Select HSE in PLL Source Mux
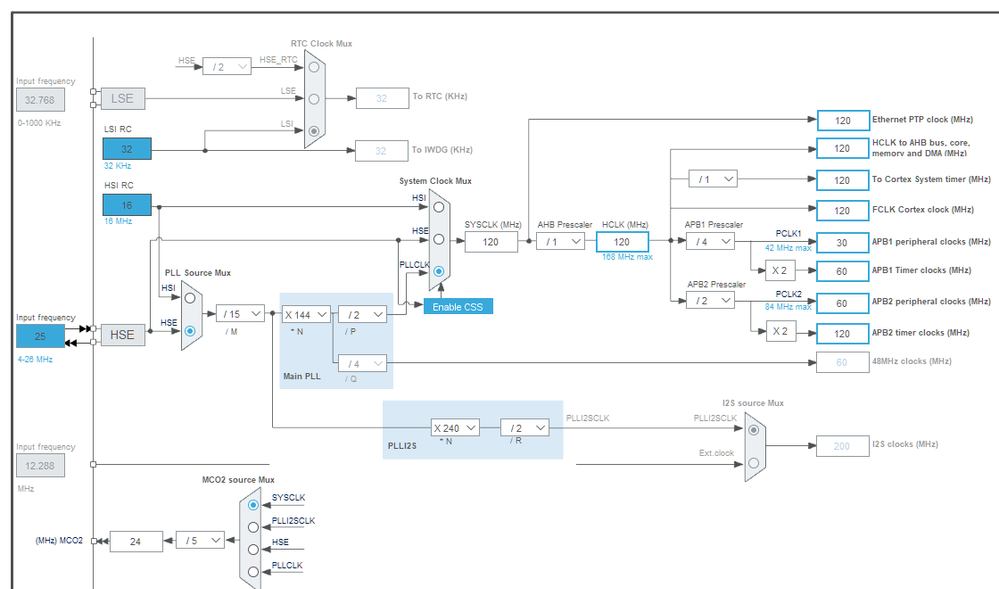 (190, 331)
